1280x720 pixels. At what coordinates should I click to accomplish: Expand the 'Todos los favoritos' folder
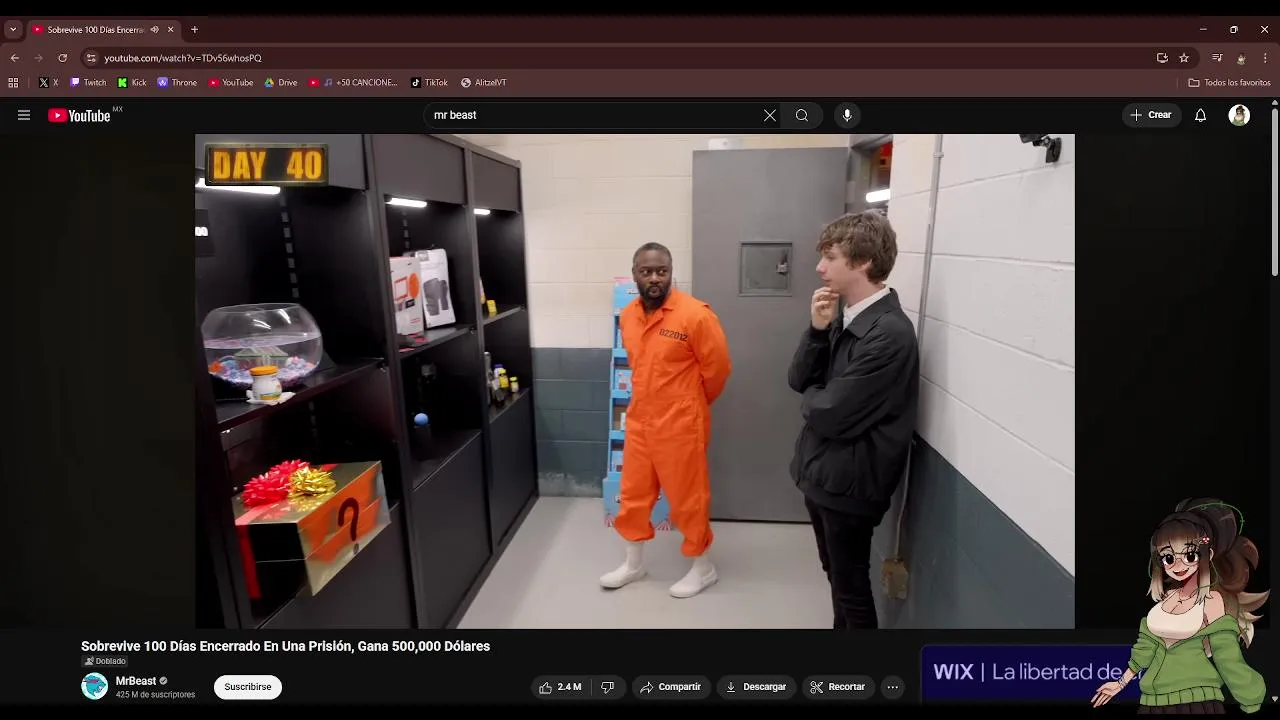coord(1229,83)
